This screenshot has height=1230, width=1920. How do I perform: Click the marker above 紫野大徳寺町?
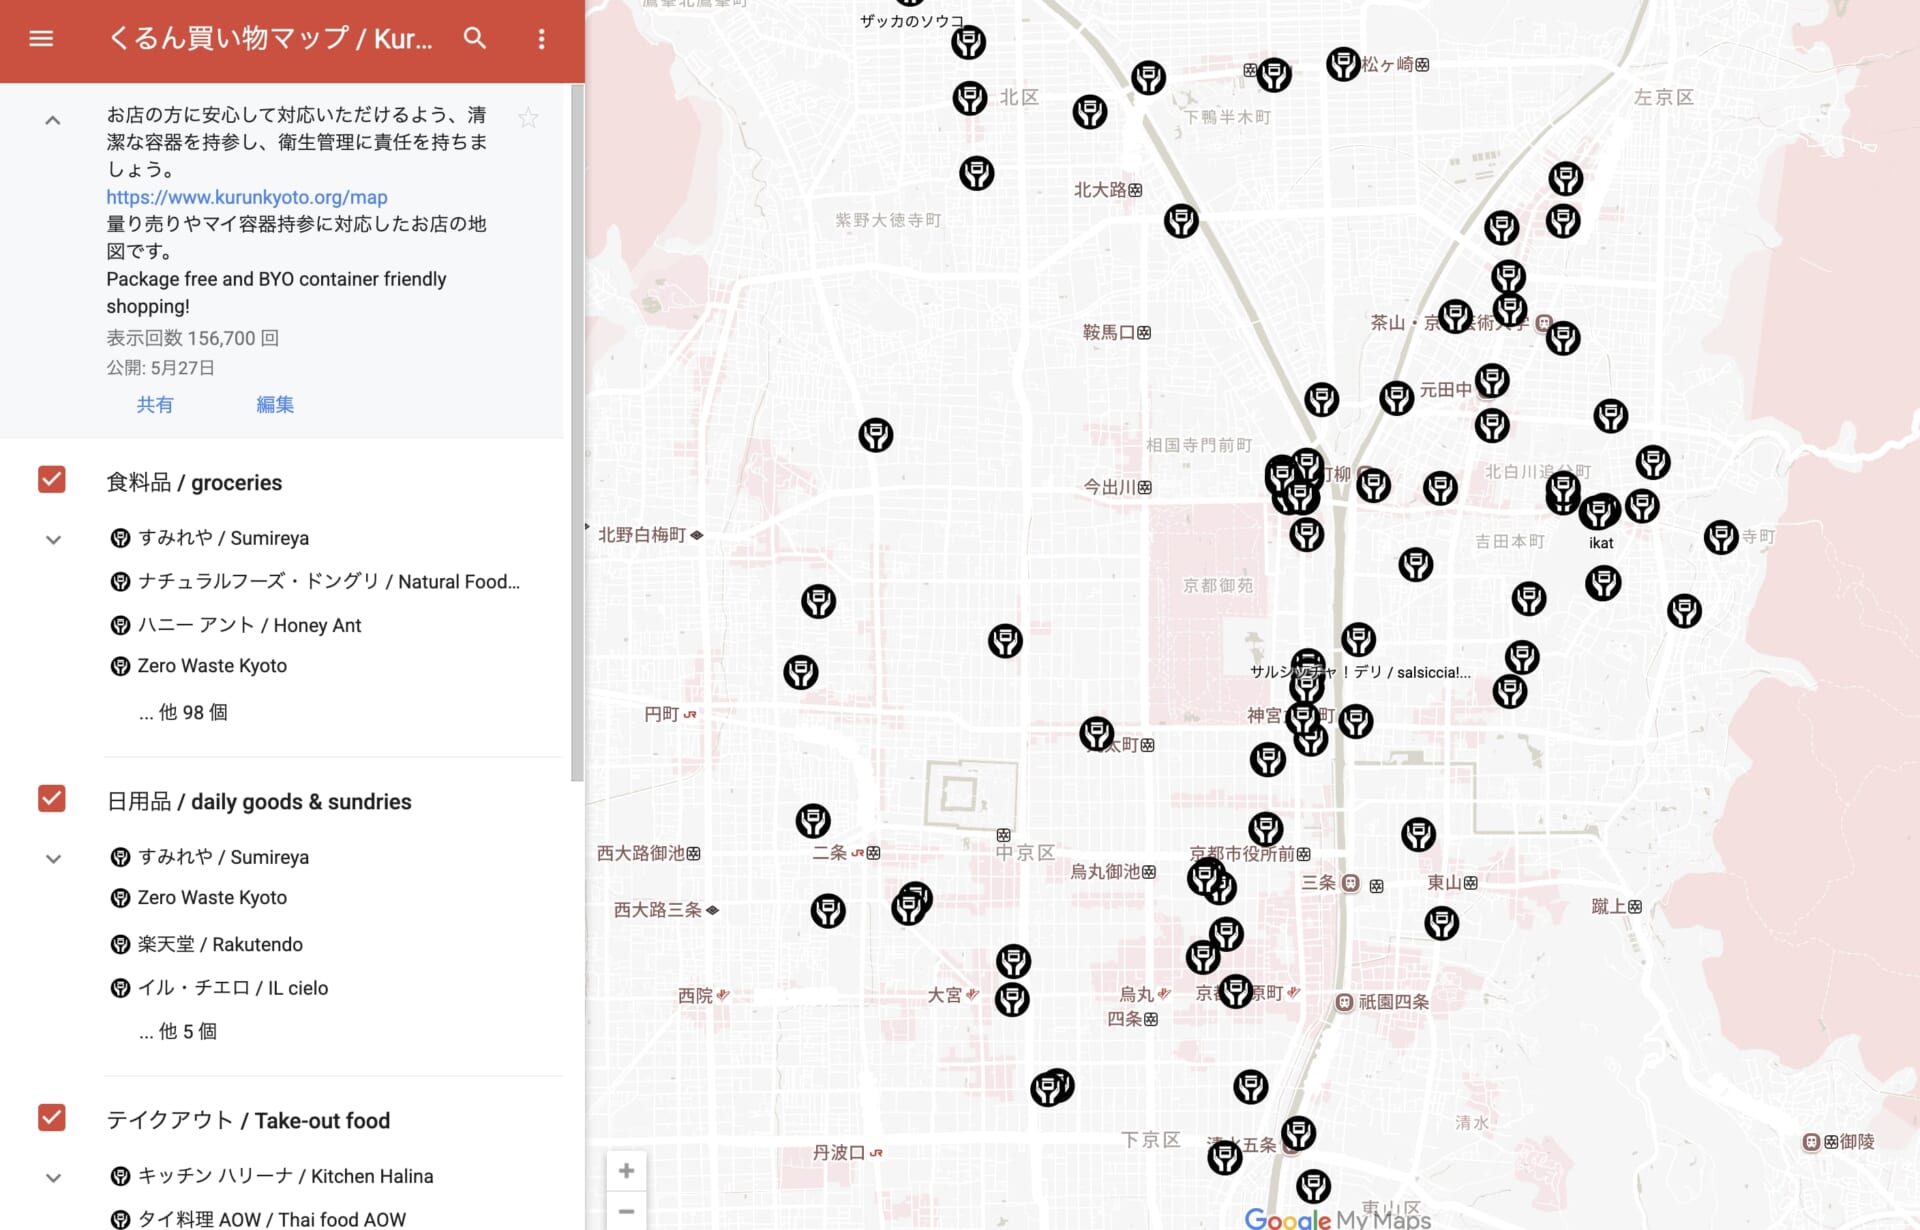(x=976, y=174)
